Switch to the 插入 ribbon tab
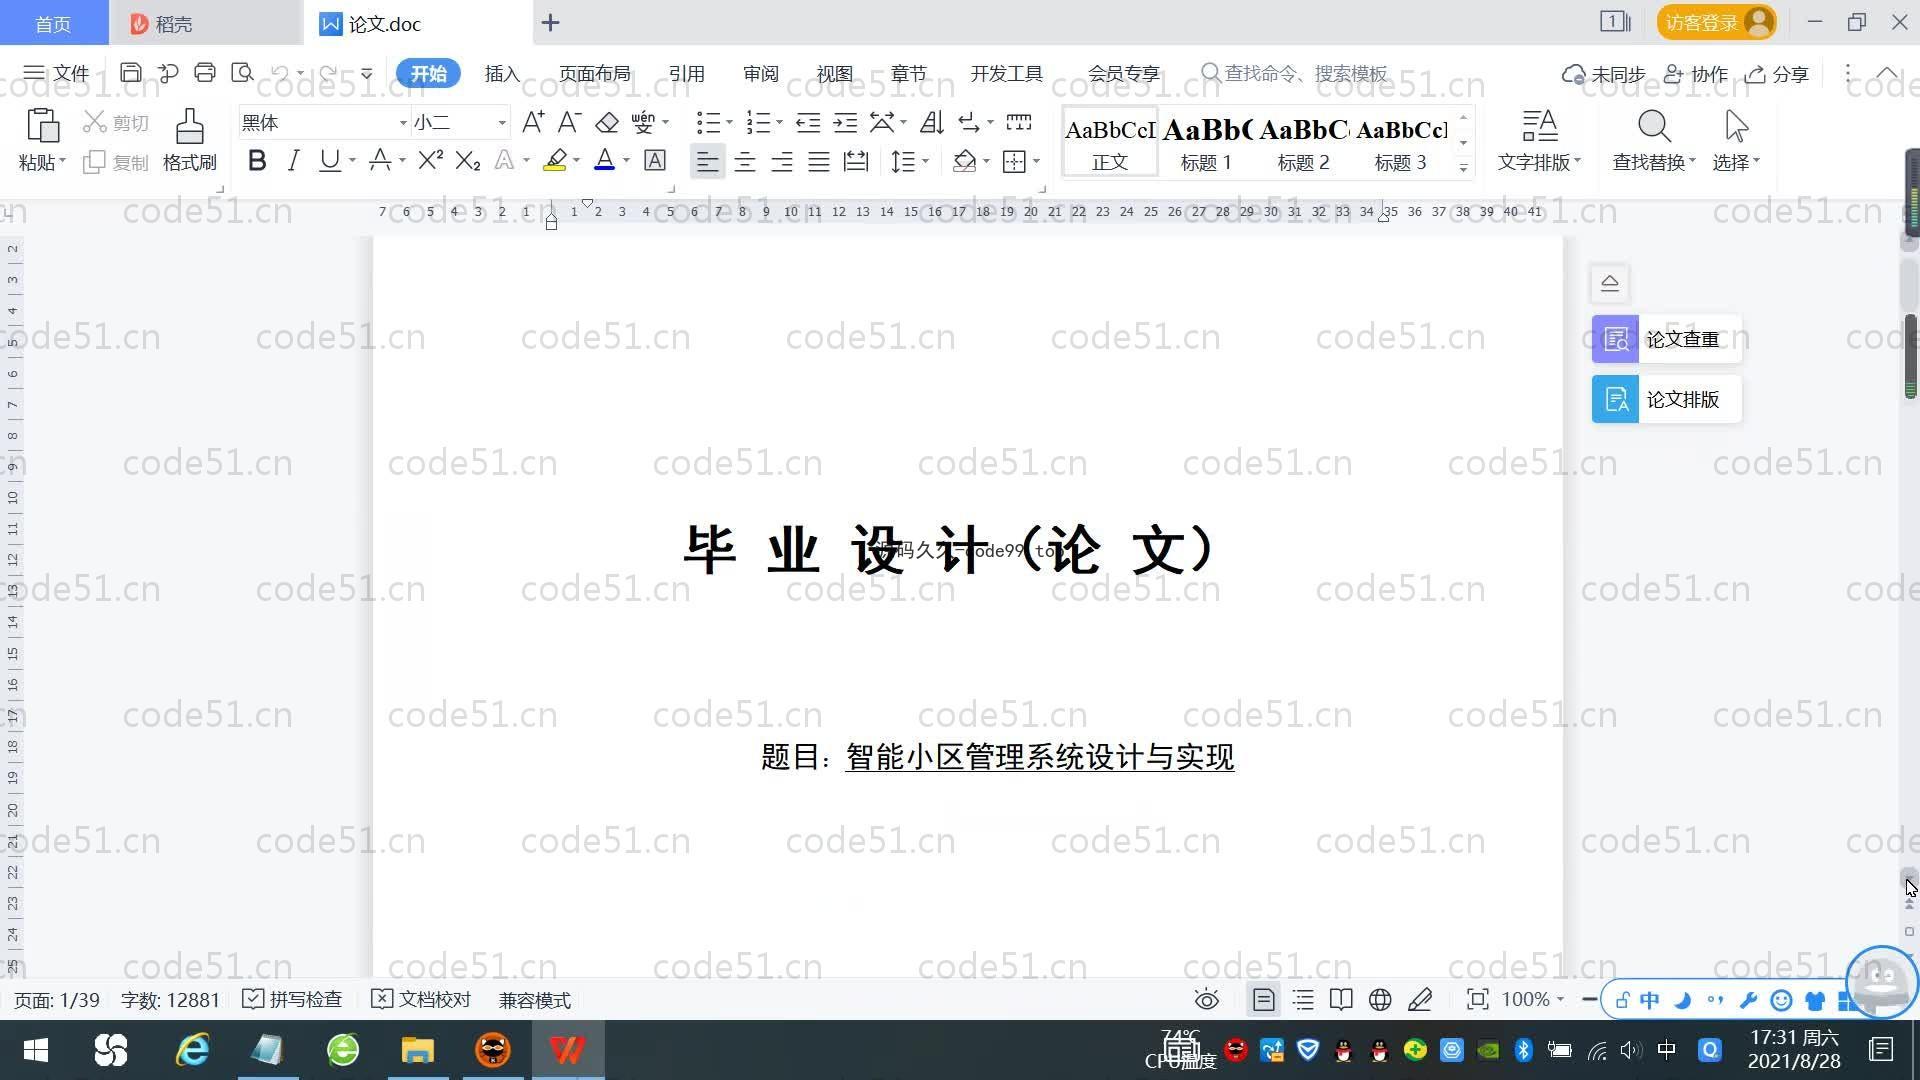1920x1080 pixels. click(502, 74)
